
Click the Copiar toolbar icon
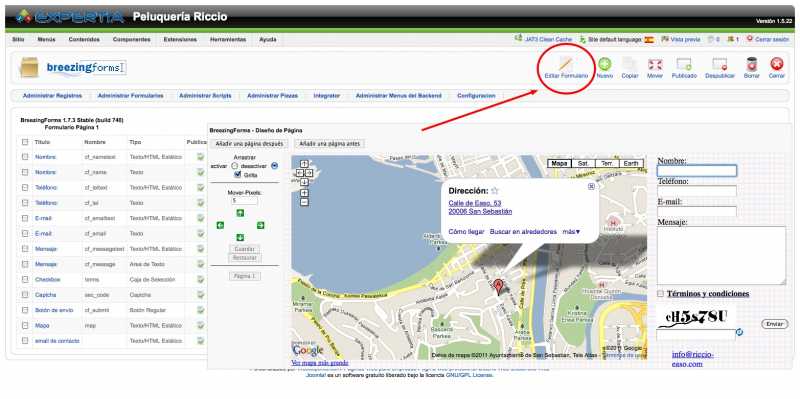click(630, 64)
